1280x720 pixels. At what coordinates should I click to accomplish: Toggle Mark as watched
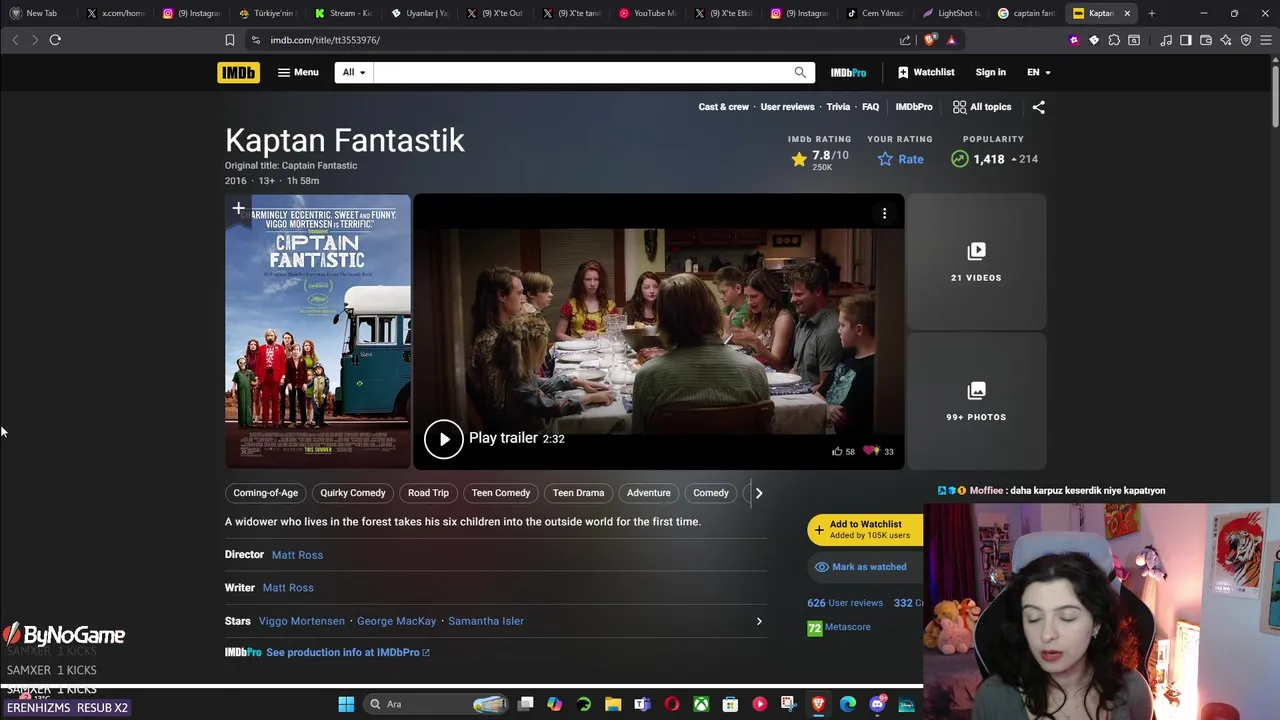(865, 567)
